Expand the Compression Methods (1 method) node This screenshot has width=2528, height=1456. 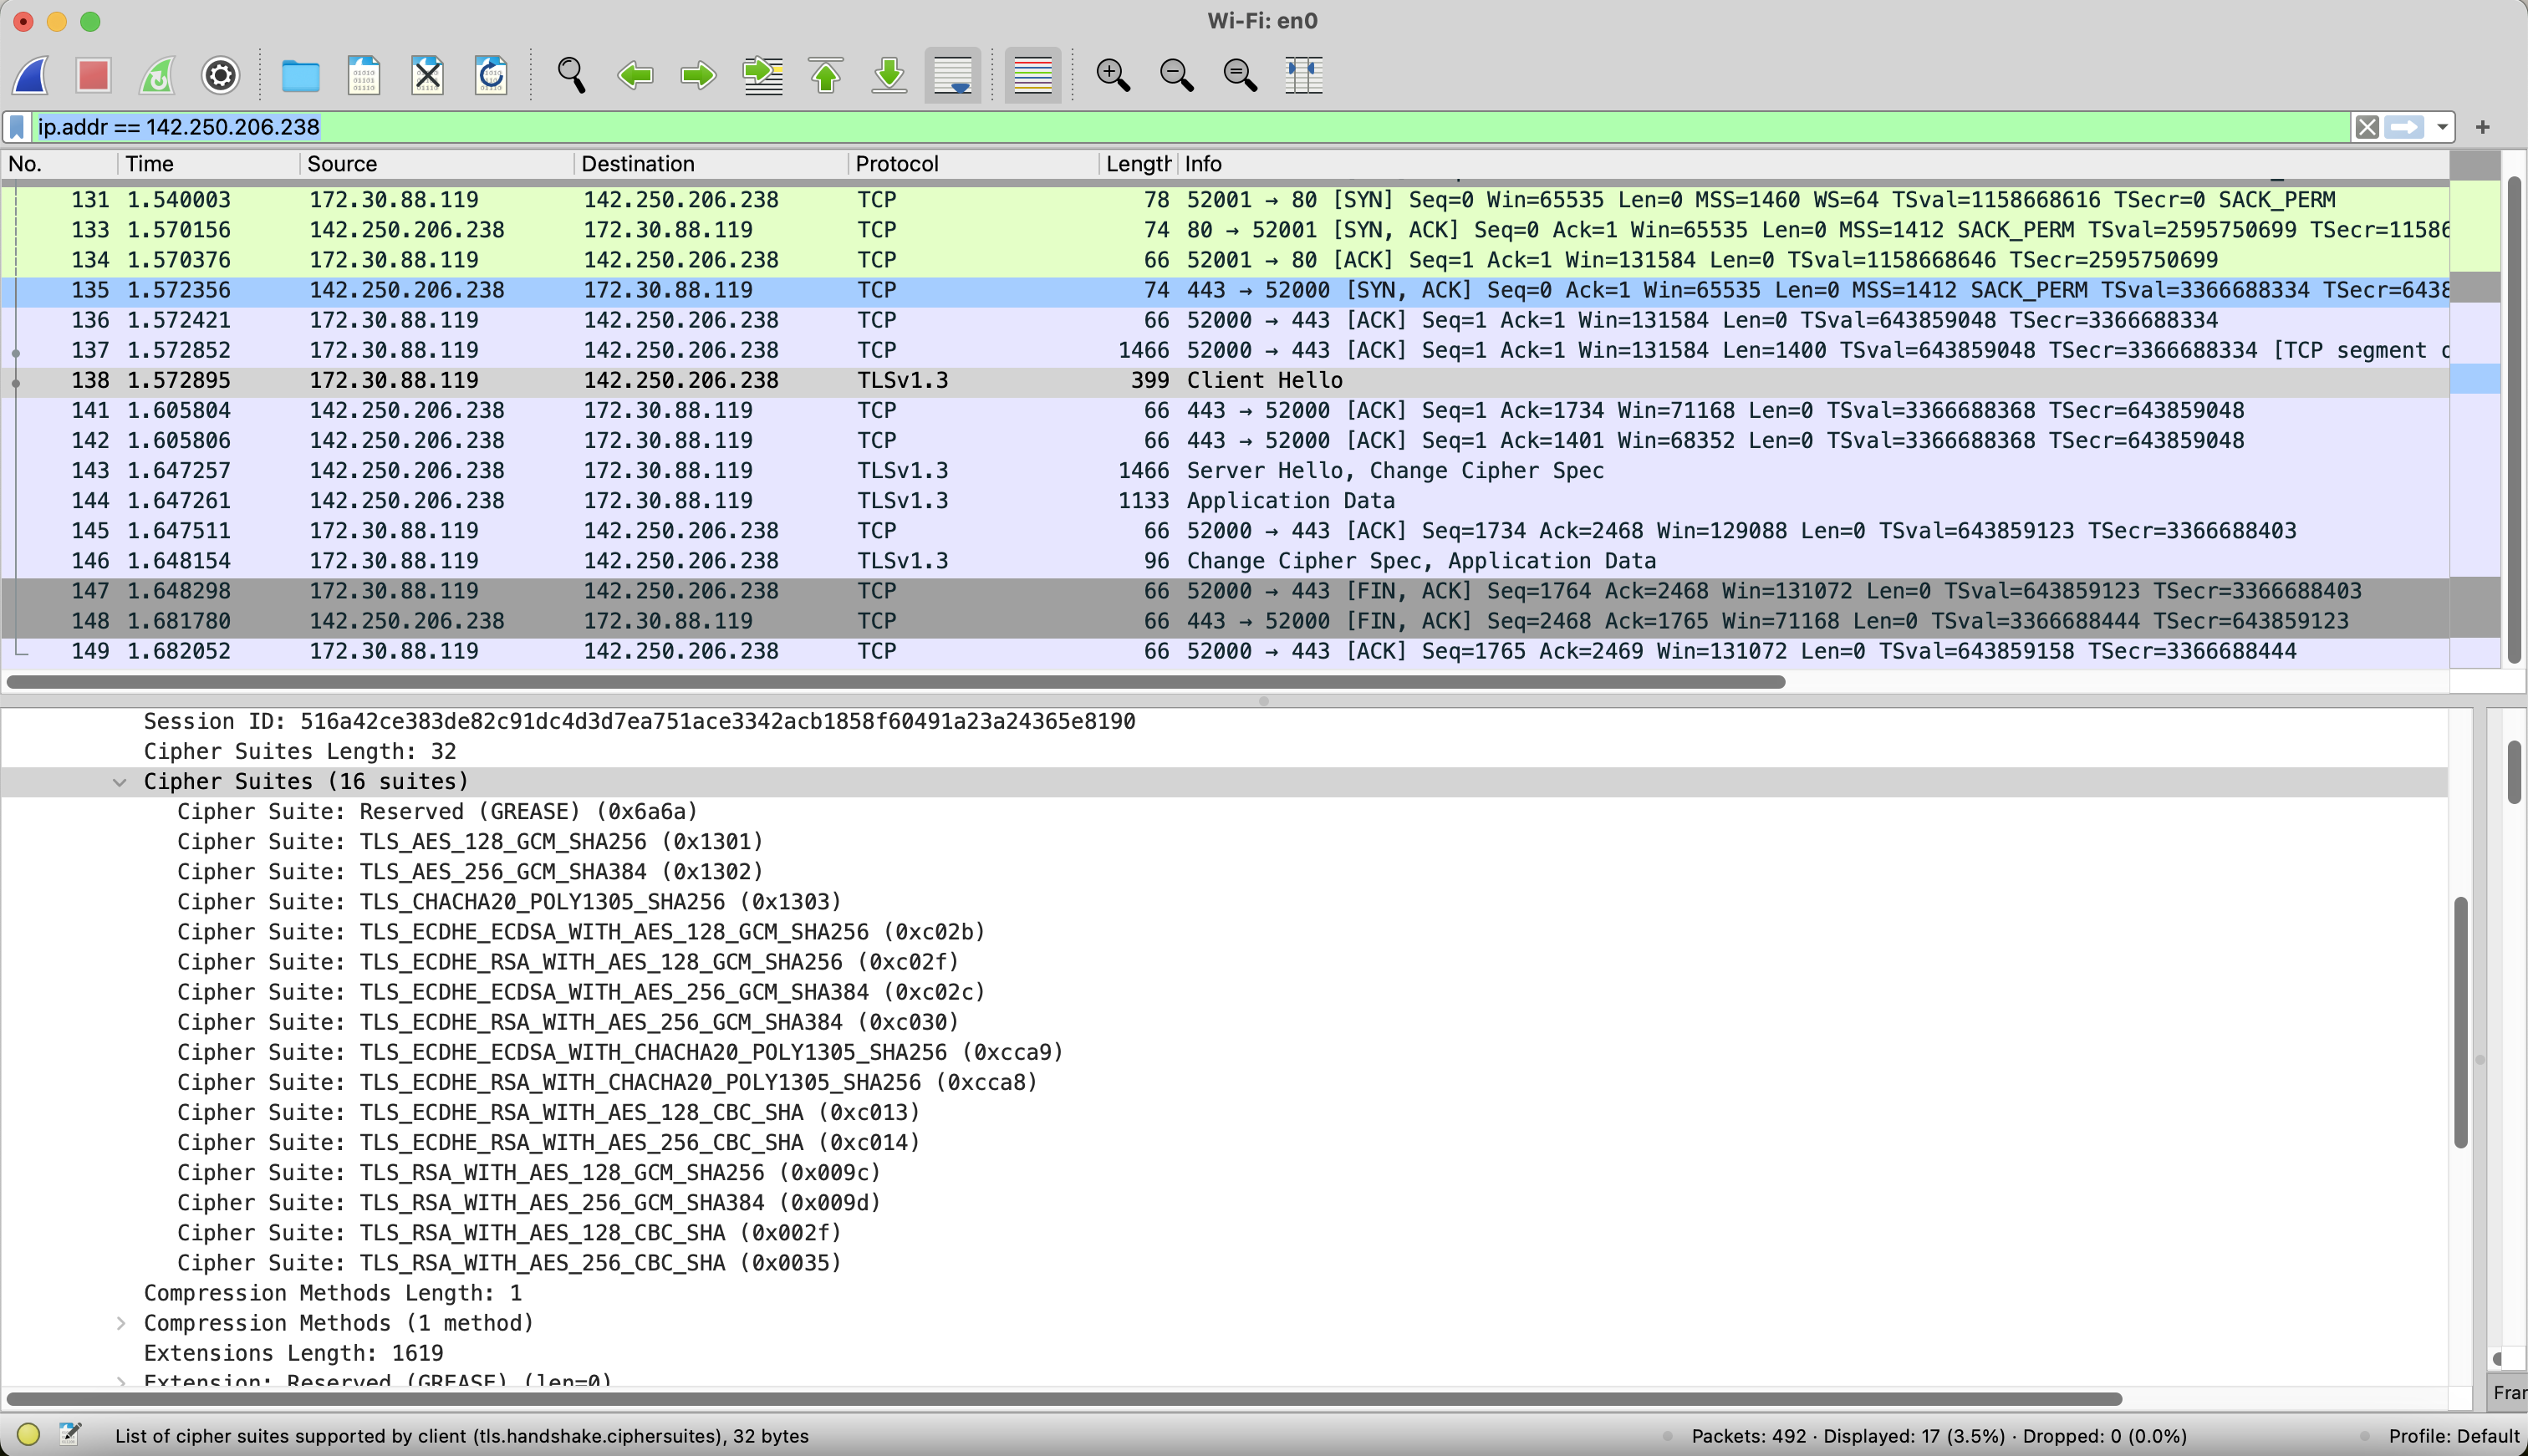(120, 1323)
